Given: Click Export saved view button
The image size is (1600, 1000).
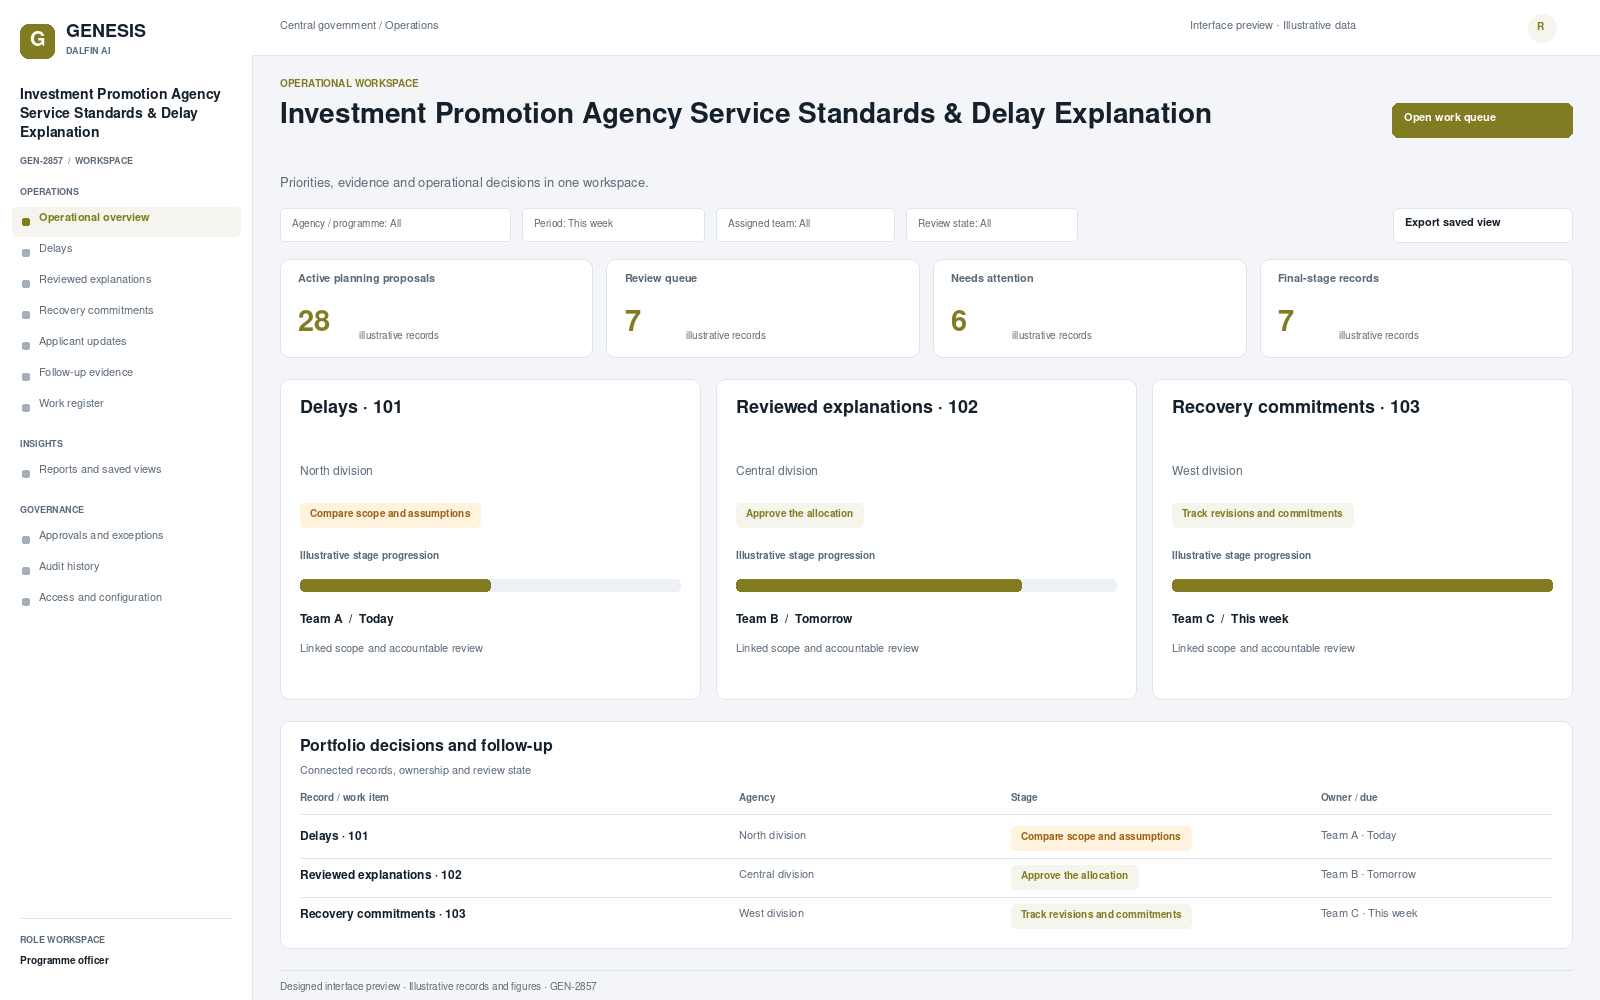Looking at the screenshot, I should [1482, 225].
